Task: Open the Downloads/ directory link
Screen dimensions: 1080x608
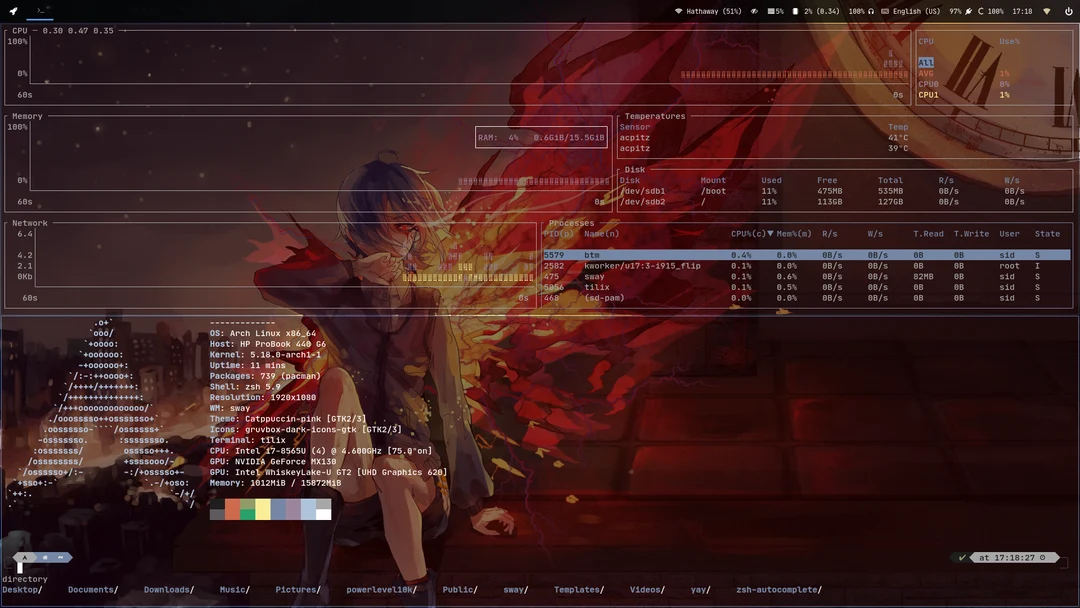Action: 168,589
